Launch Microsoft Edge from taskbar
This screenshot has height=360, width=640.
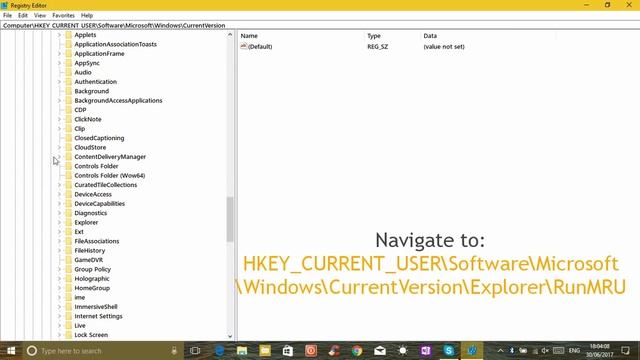tap(220, 351)
